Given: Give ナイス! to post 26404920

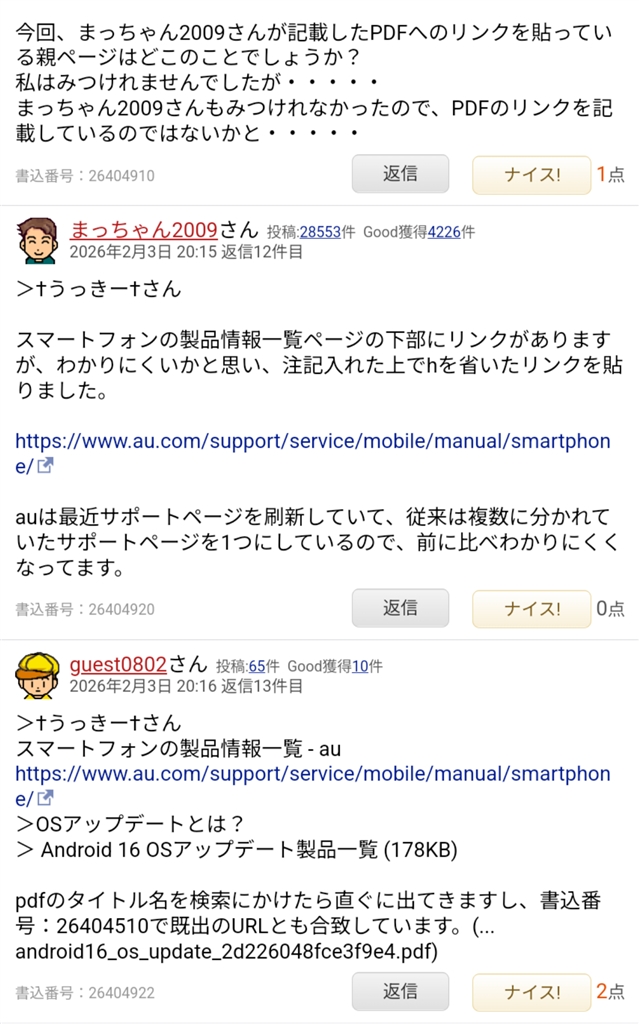Looking at the screenshot, I should (x=531, y=609).
